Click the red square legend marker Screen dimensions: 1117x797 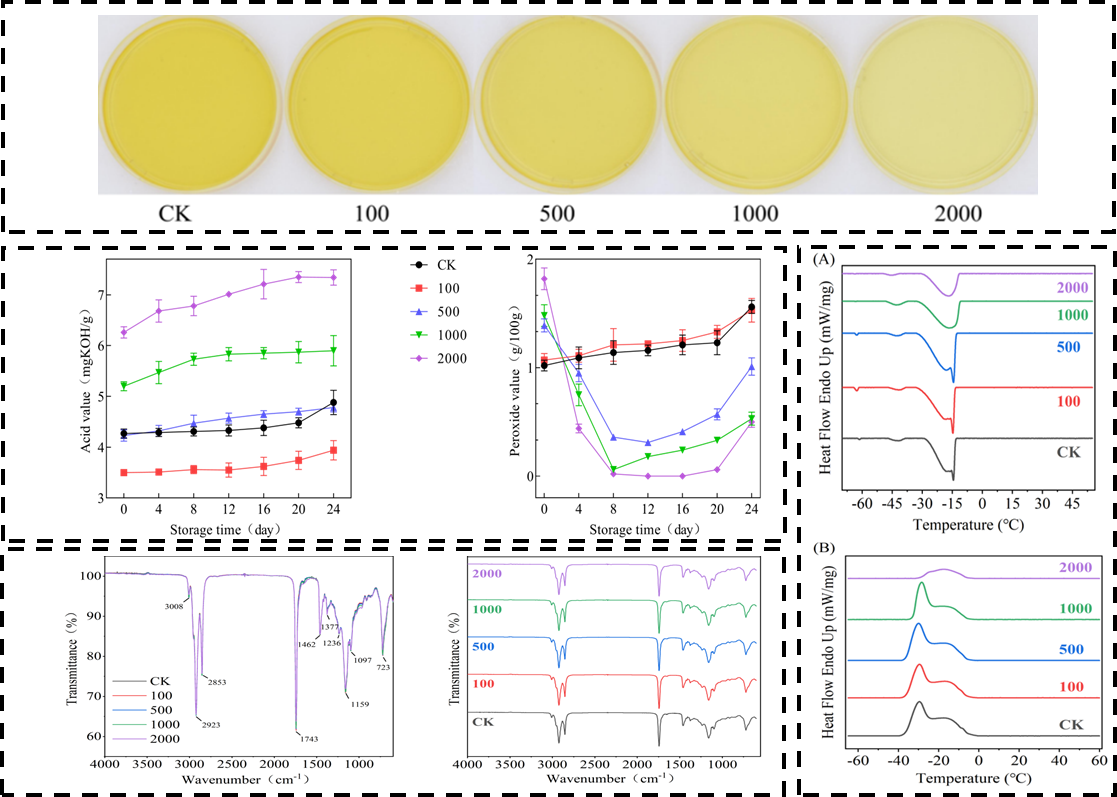[421, 288]
